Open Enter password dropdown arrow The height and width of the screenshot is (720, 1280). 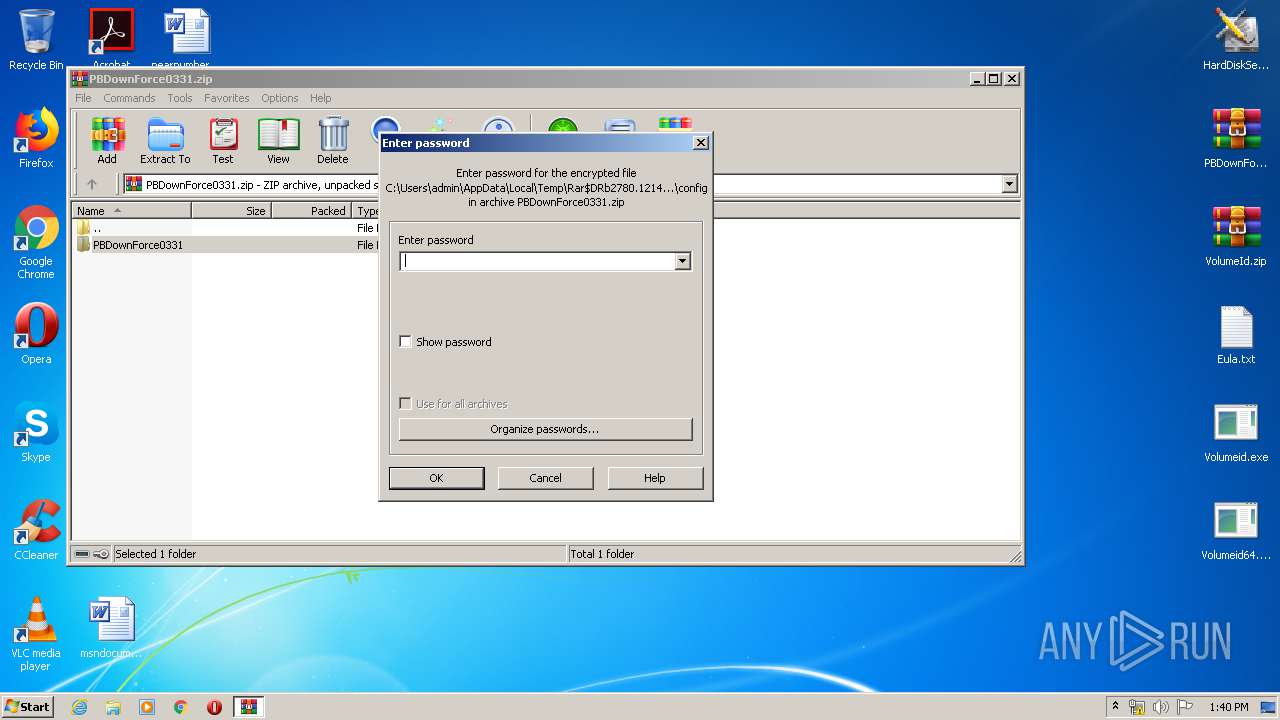[x=682, y=261]
